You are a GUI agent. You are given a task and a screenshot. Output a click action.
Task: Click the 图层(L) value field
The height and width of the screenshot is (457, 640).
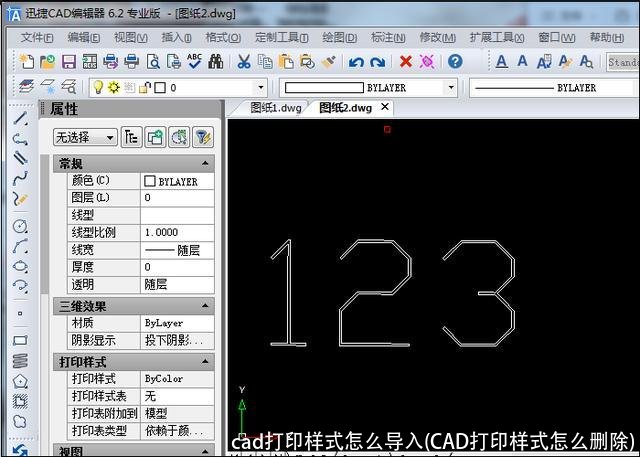coord(177,198)
